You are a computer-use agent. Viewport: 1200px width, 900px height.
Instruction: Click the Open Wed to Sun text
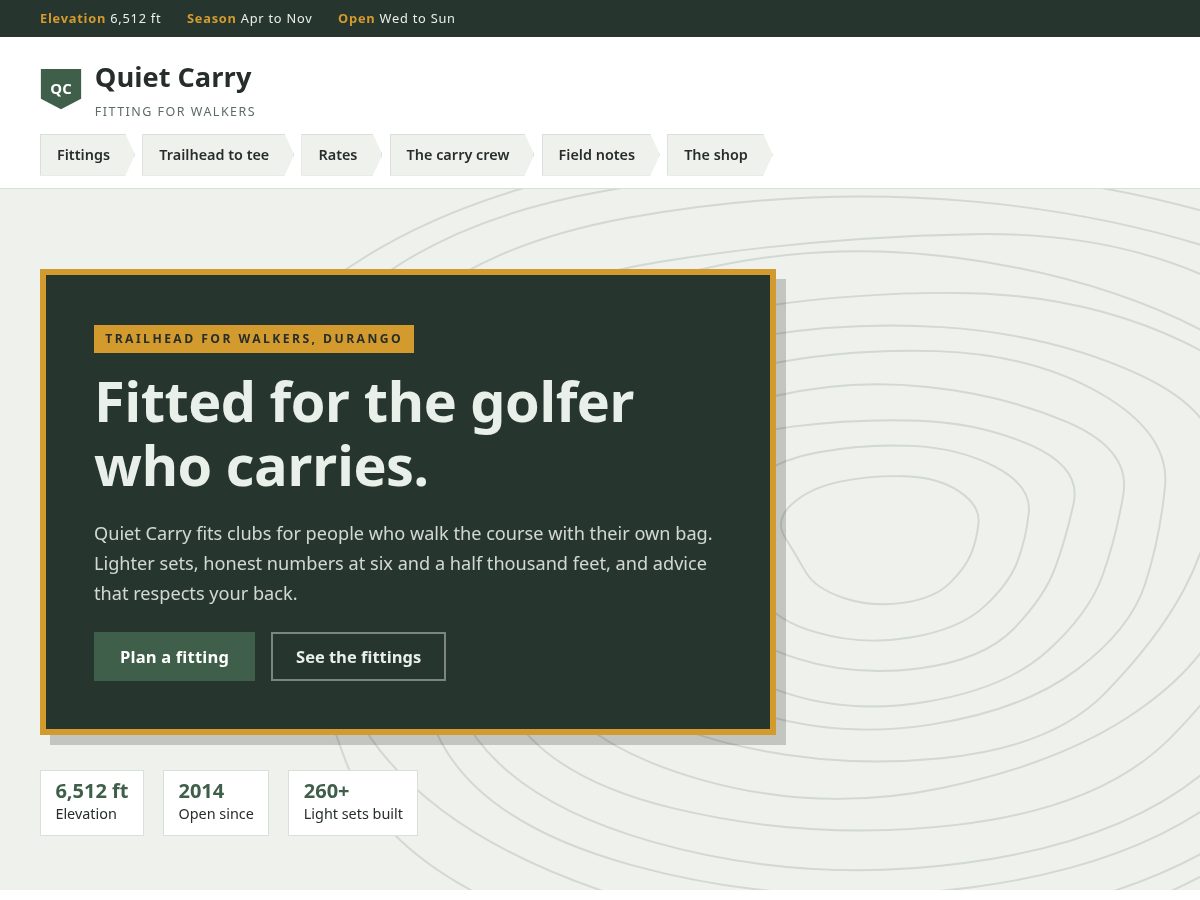pyautogui.click(x=396, y=18)
